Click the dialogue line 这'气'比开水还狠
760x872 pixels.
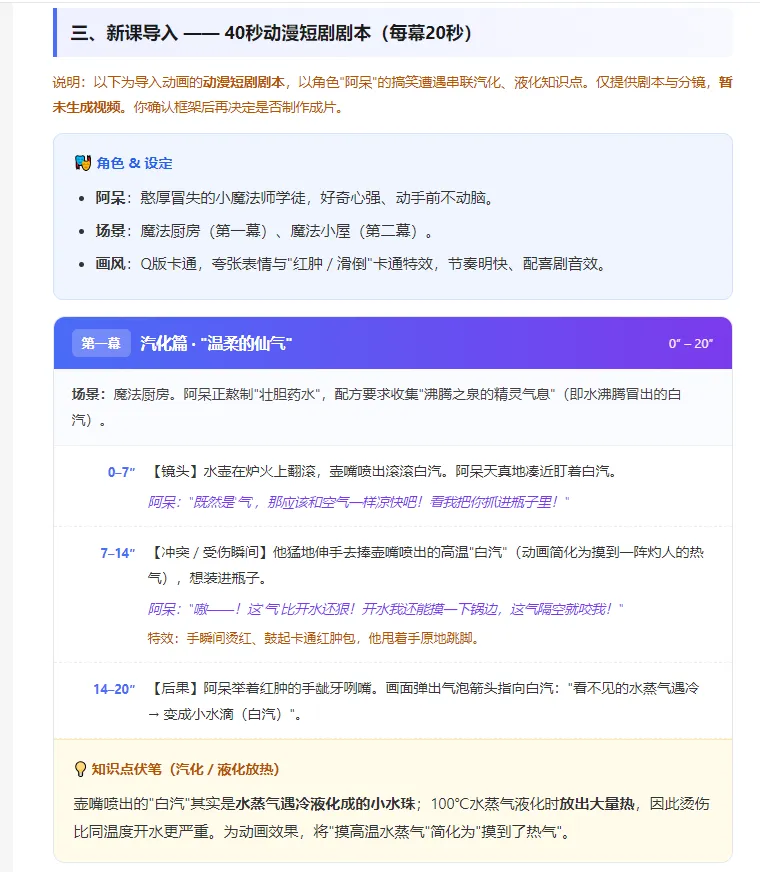click(x=385, y=609)
